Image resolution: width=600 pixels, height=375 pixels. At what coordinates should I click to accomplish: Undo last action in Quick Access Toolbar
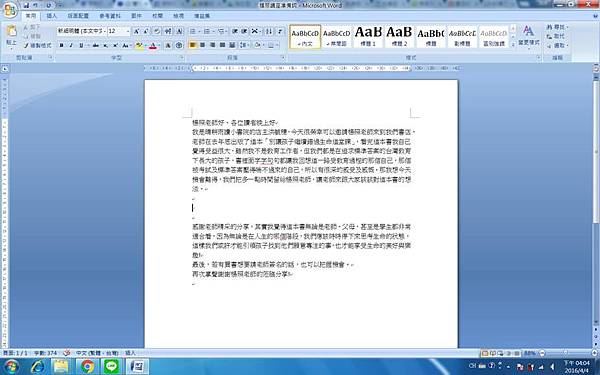36,5
